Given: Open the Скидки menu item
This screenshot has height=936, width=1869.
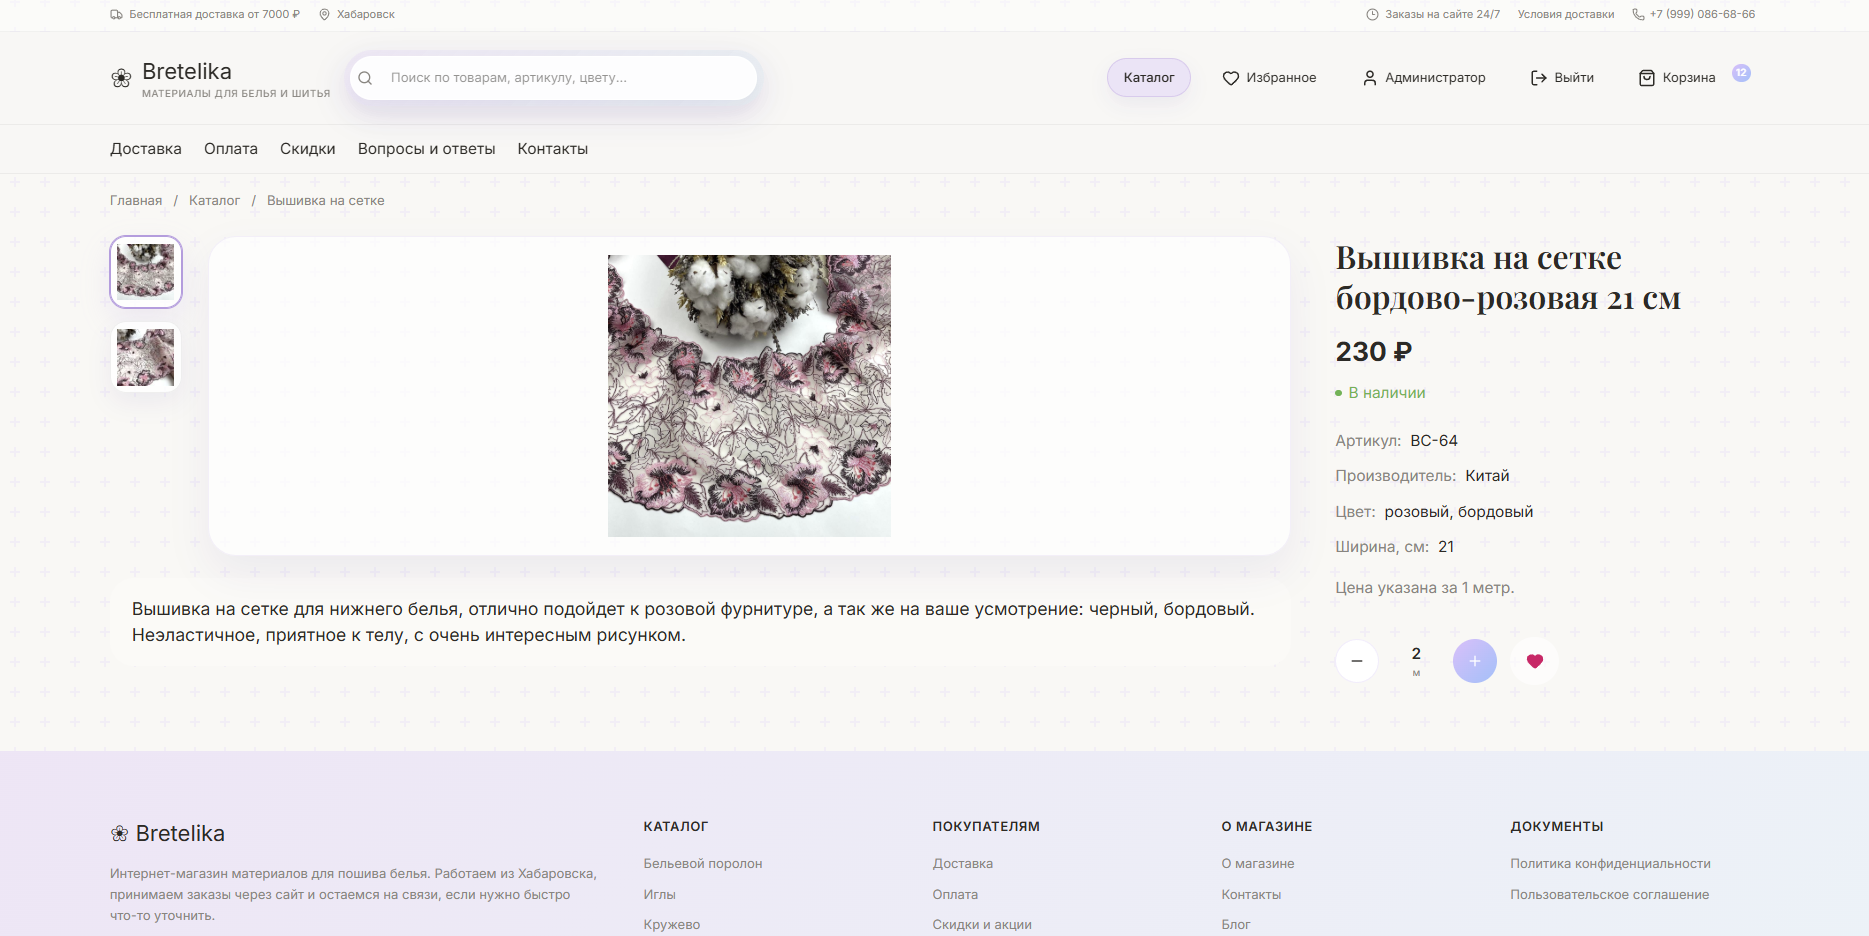Looking at the screenshot, I should point(308,149).
